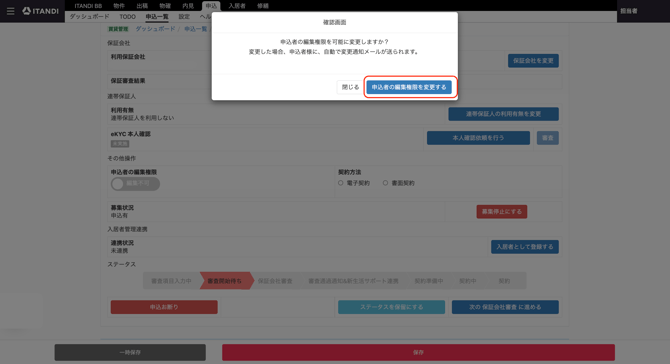The image size is (670, 364).
Task: Go to ダッシュボード sub-navigation item
Action: click(89, 17)
